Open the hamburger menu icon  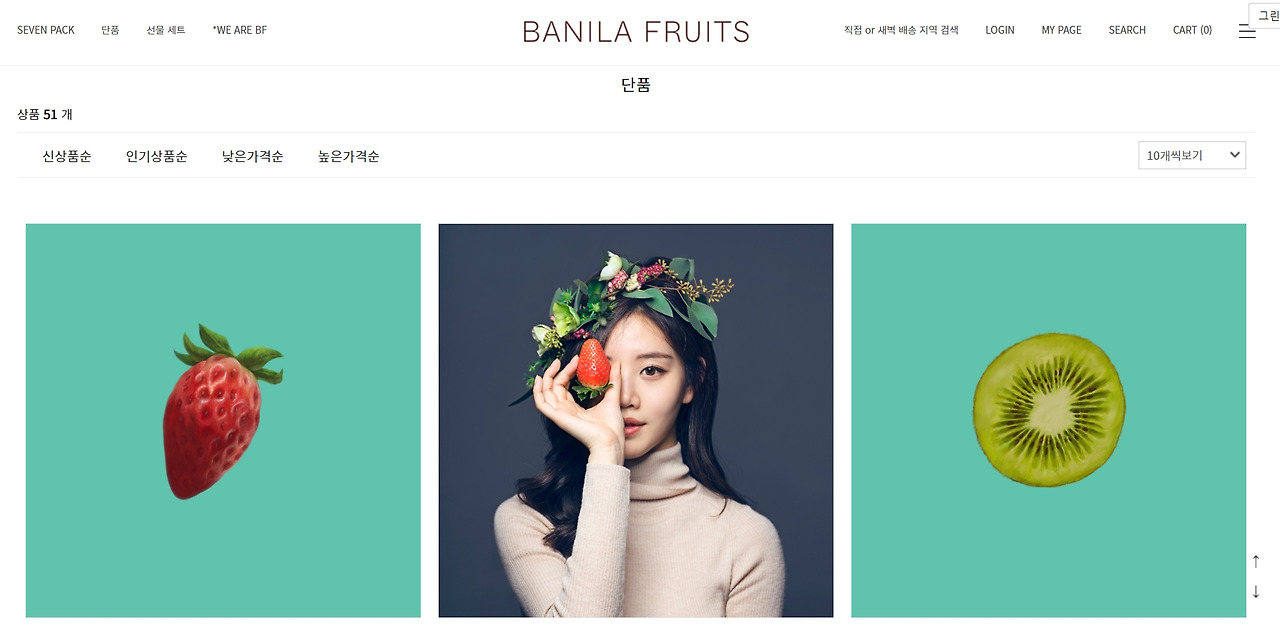point(1246,31)
